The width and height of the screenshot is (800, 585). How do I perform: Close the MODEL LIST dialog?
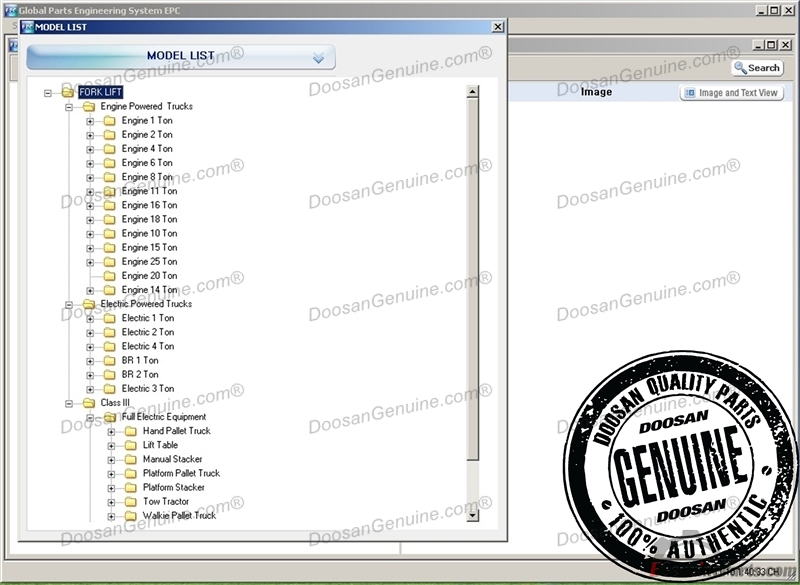[x=497, y=27]
